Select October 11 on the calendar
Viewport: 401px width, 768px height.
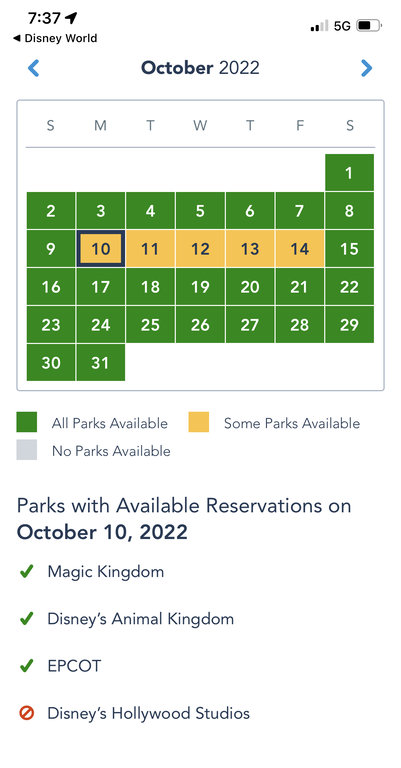[x=150, y=249]
